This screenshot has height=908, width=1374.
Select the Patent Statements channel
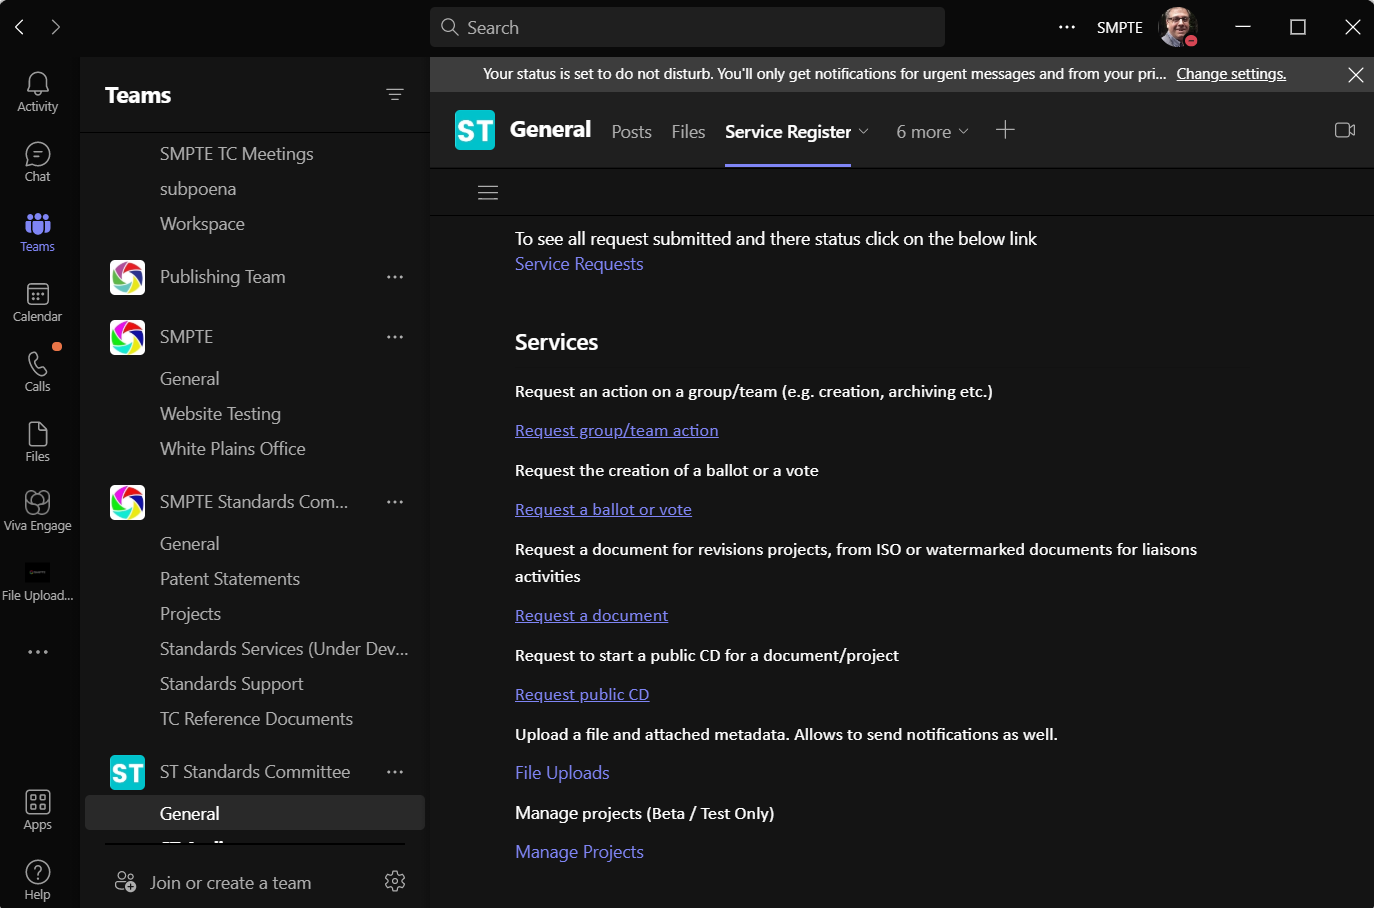tap(230, 579)
